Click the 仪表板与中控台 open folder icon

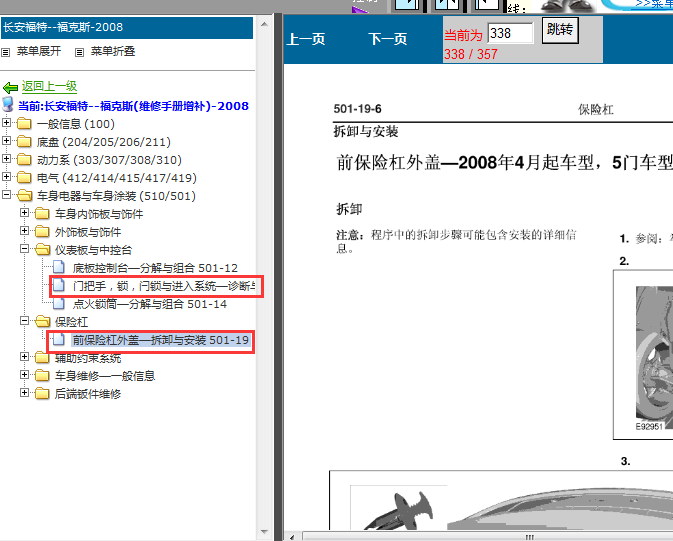coord(42,249)
